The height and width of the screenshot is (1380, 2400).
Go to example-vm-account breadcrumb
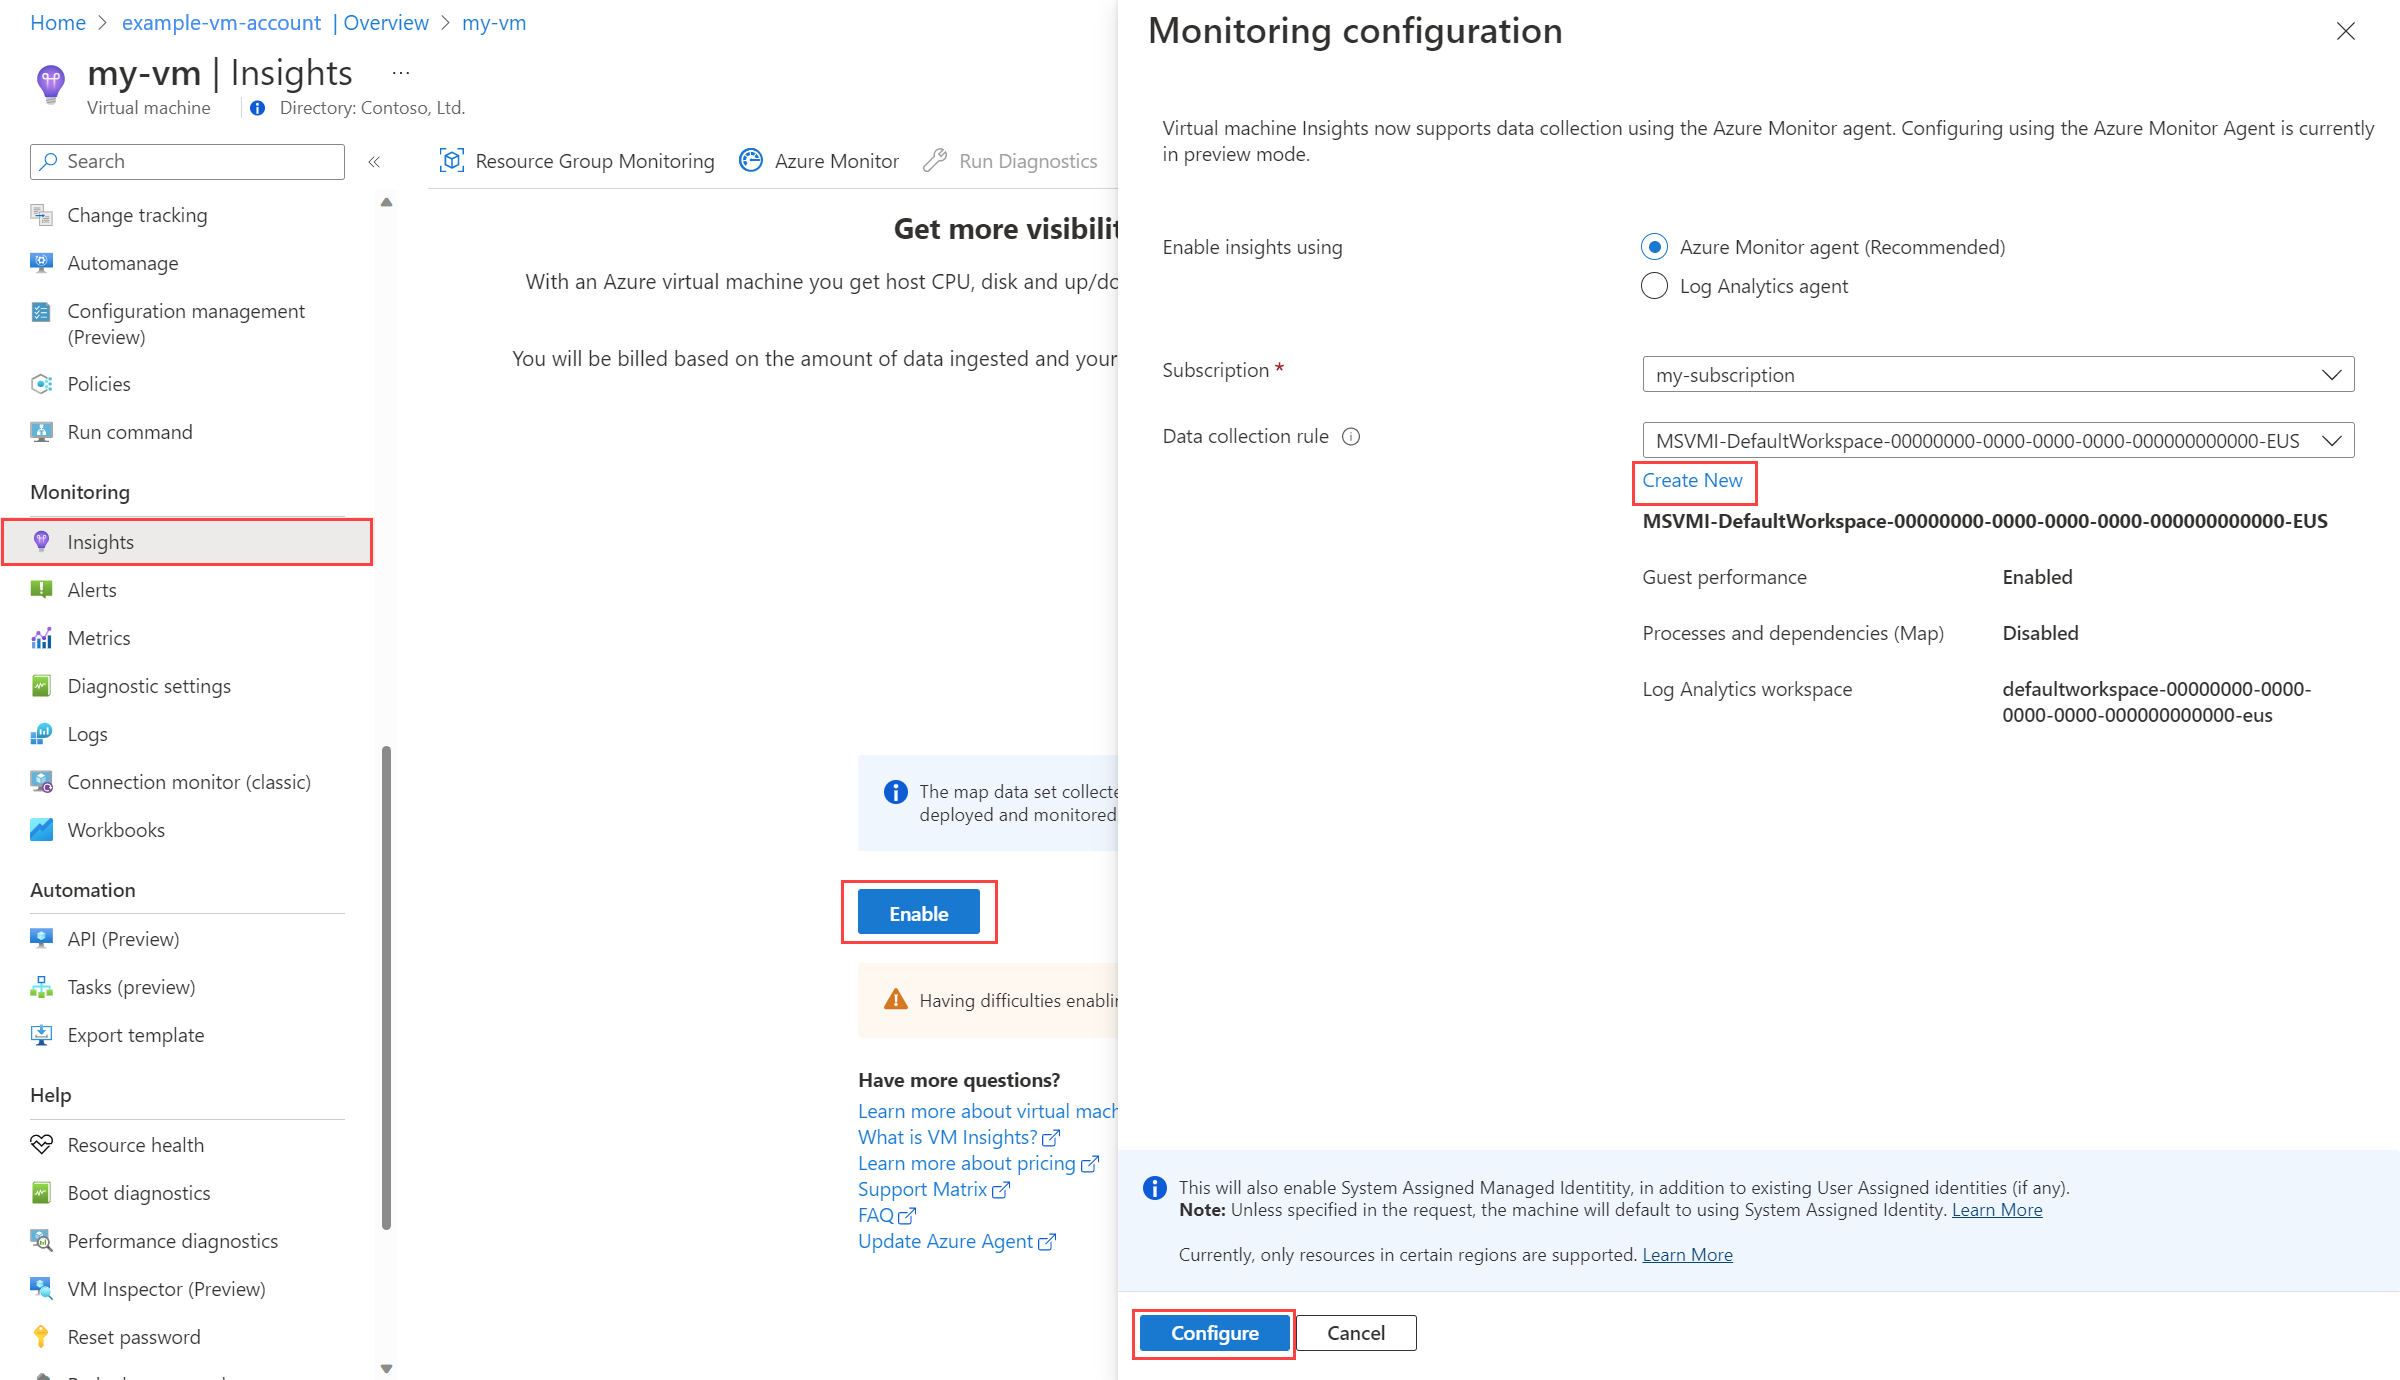coord(221,23)
